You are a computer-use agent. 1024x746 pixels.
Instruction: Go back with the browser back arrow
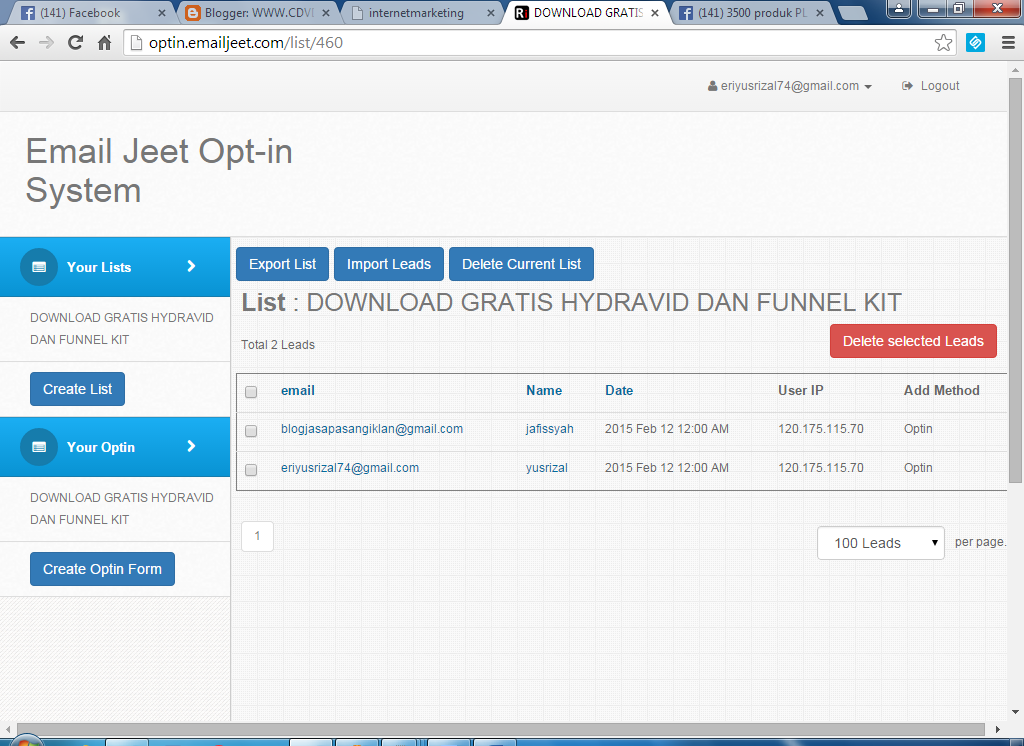click(18, 43)
